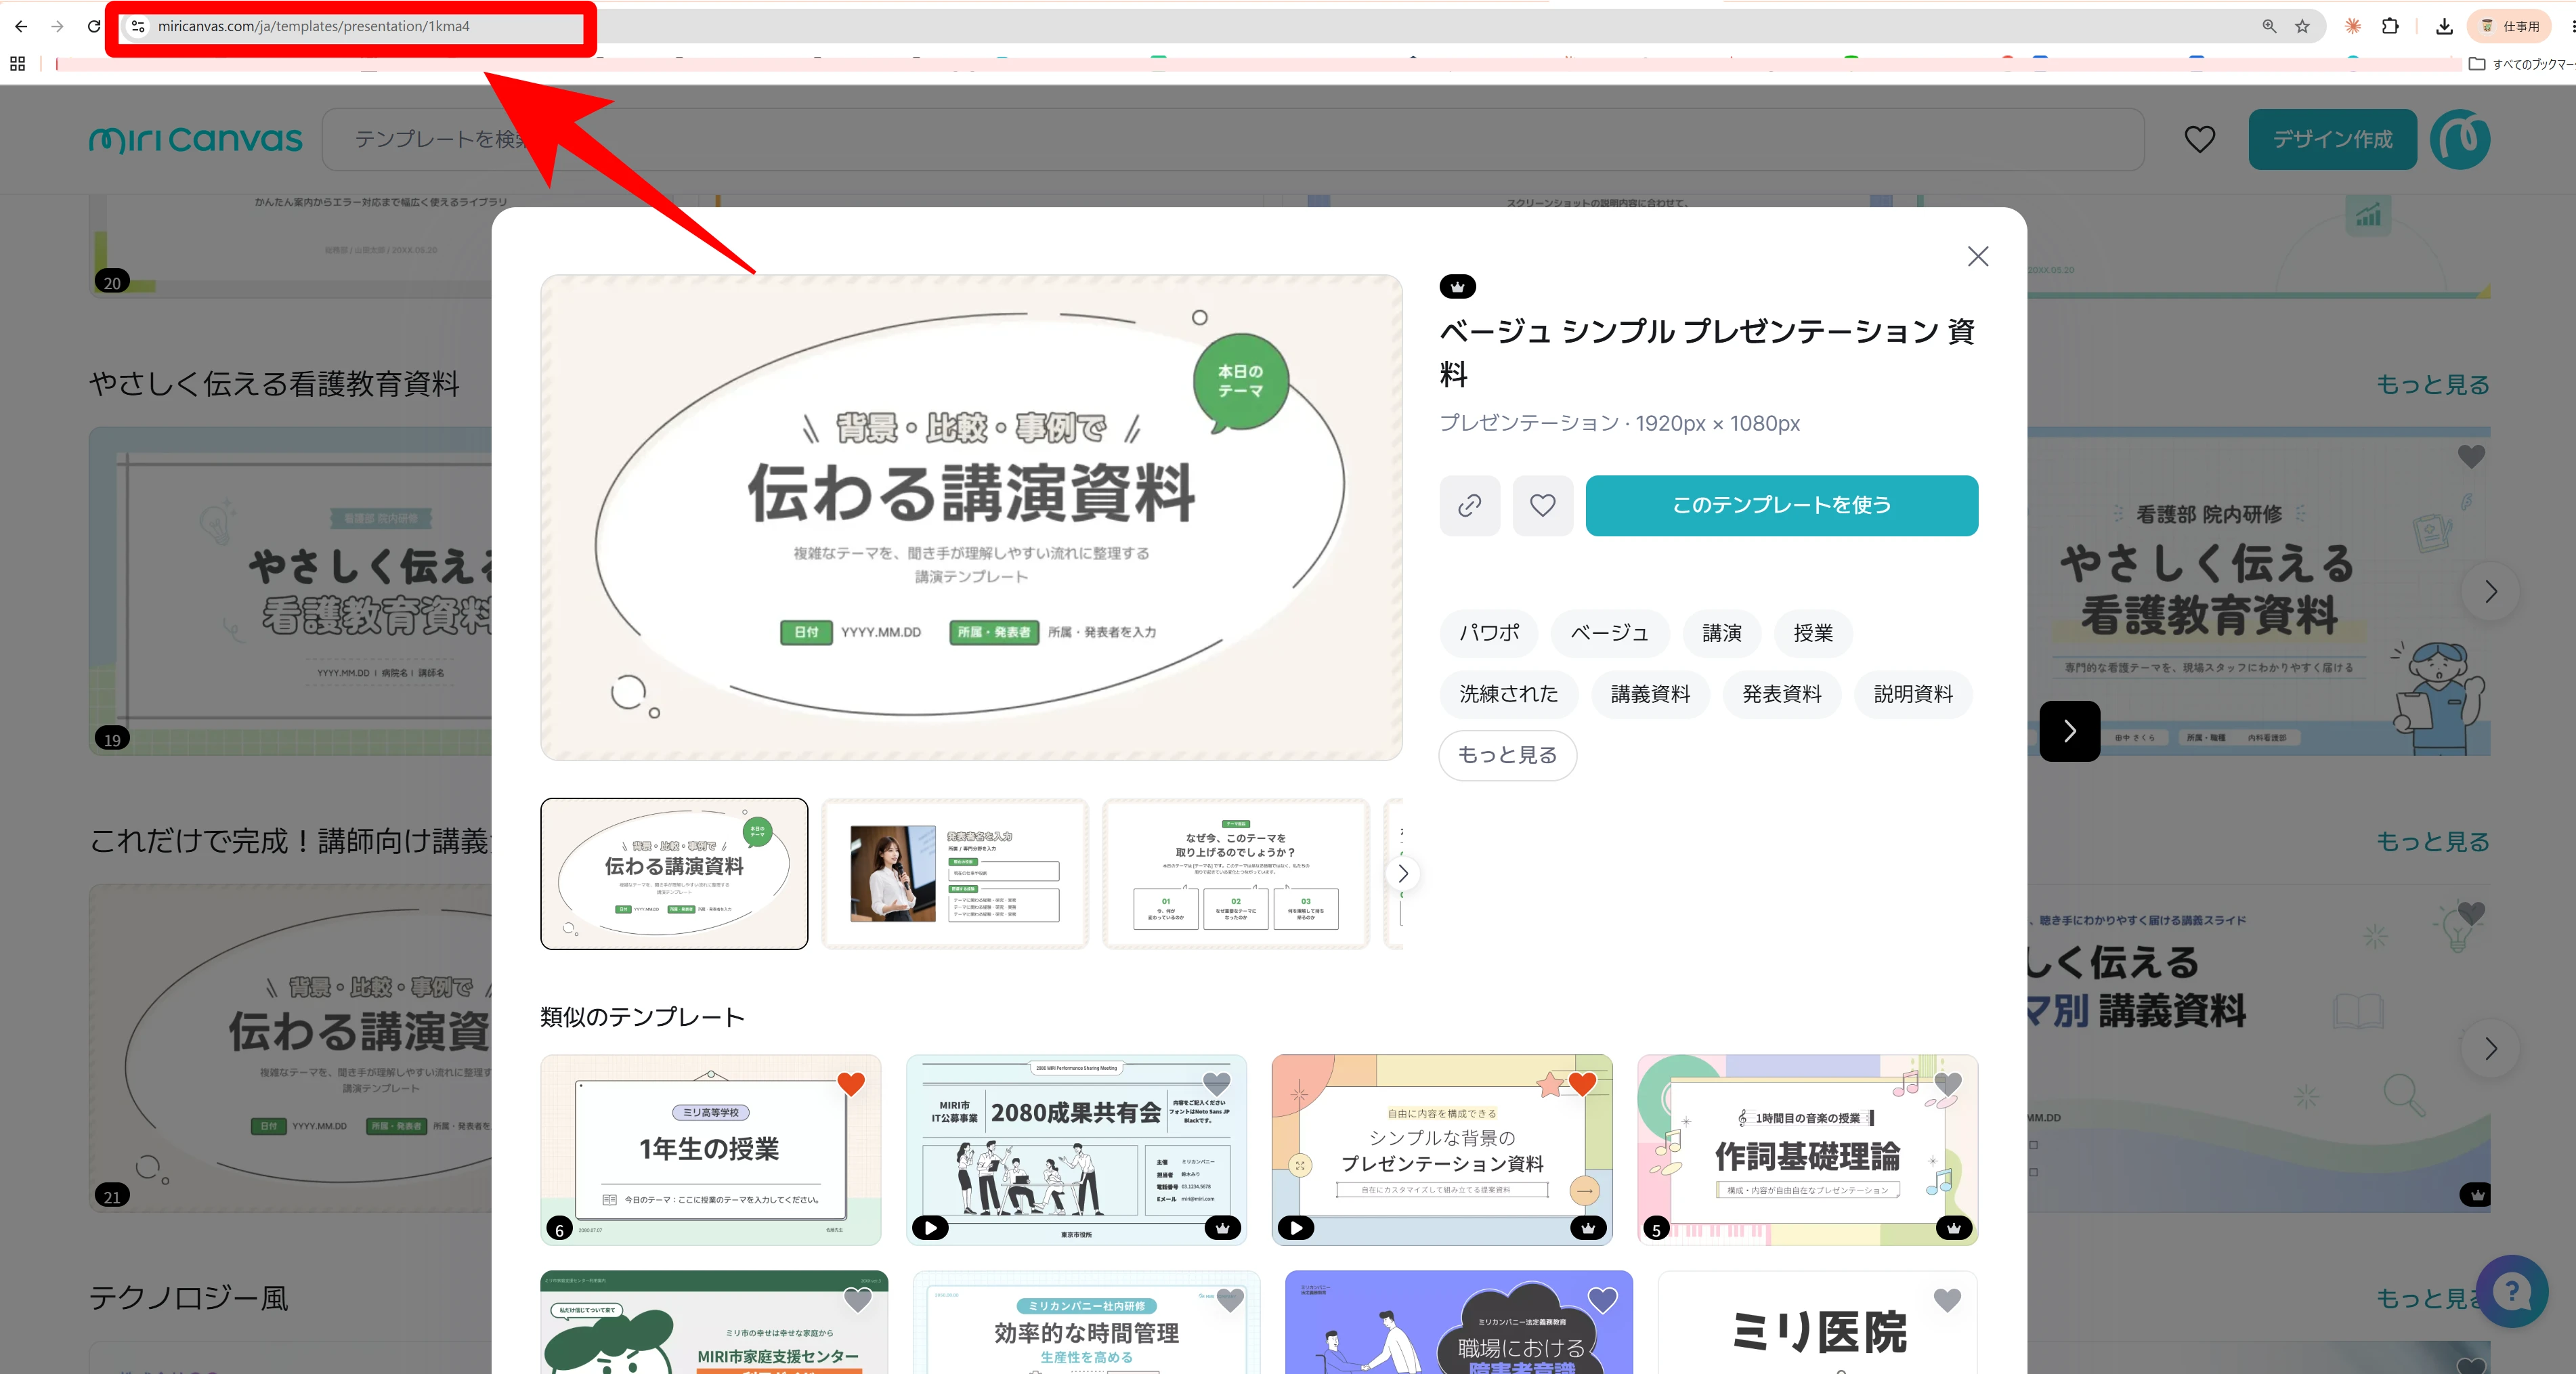Close the template preview dialog
Viewport: 2576px width, 1374px height.
click(1977, 256)
